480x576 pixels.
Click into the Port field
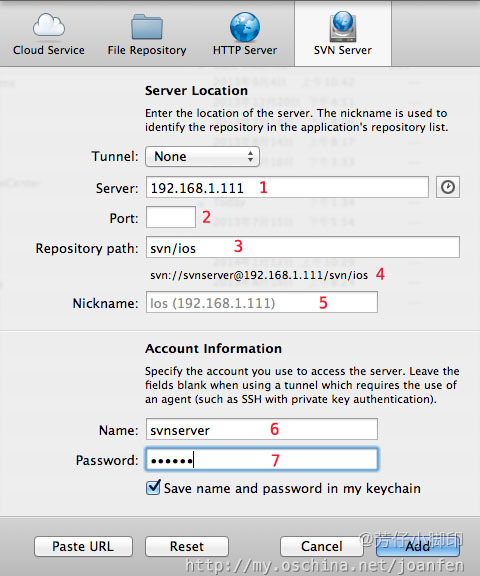click(171, 217)
